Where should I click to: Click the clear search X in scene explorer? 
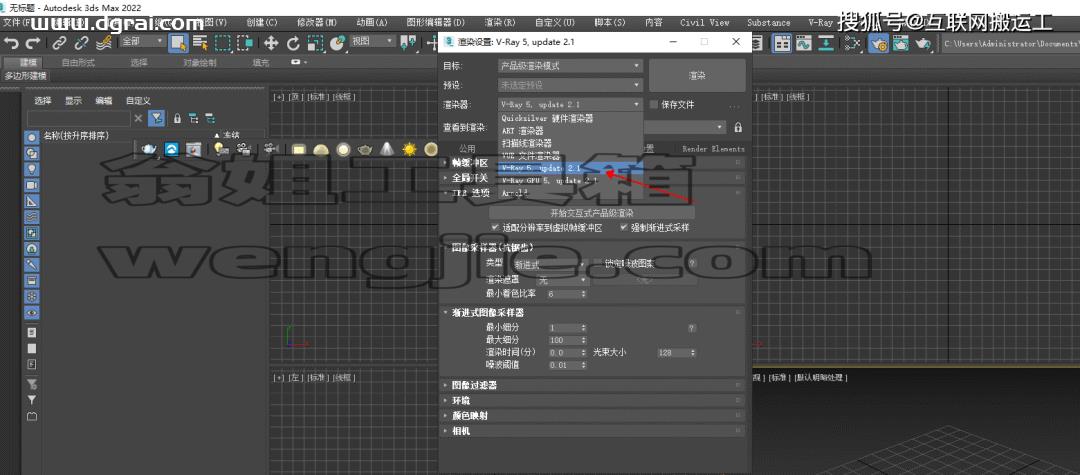138,118
